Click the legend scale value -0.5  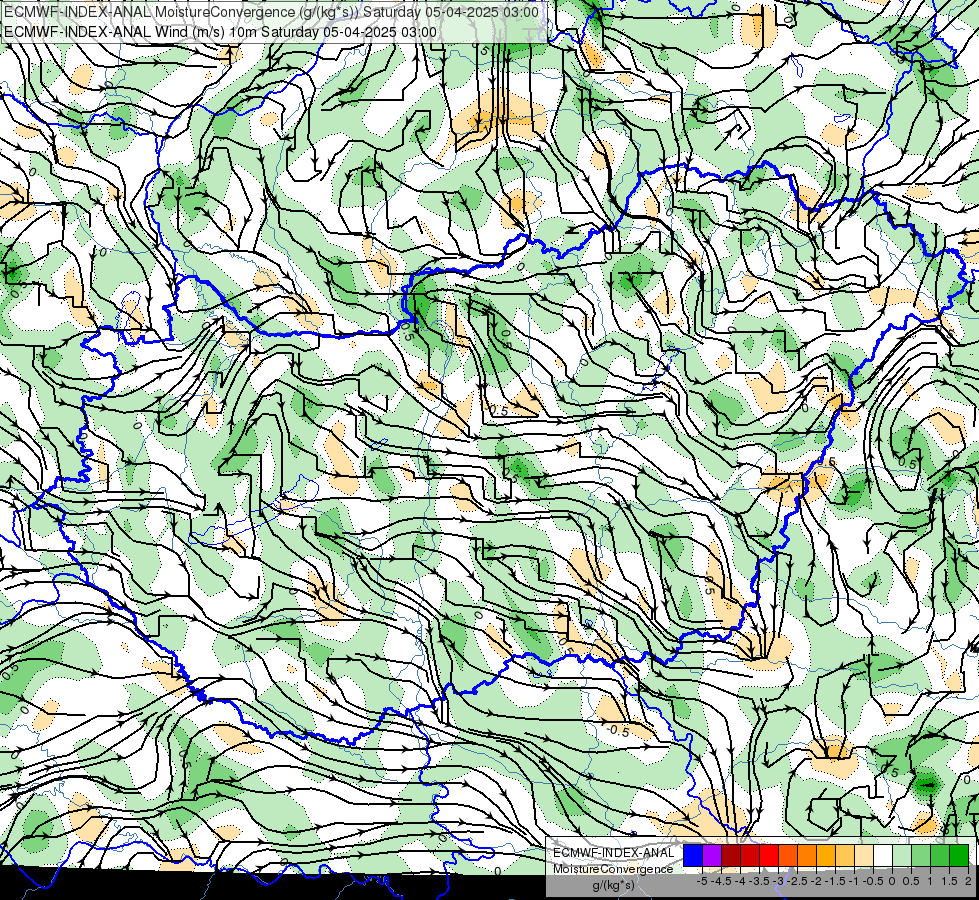click(x=873, y=881)
